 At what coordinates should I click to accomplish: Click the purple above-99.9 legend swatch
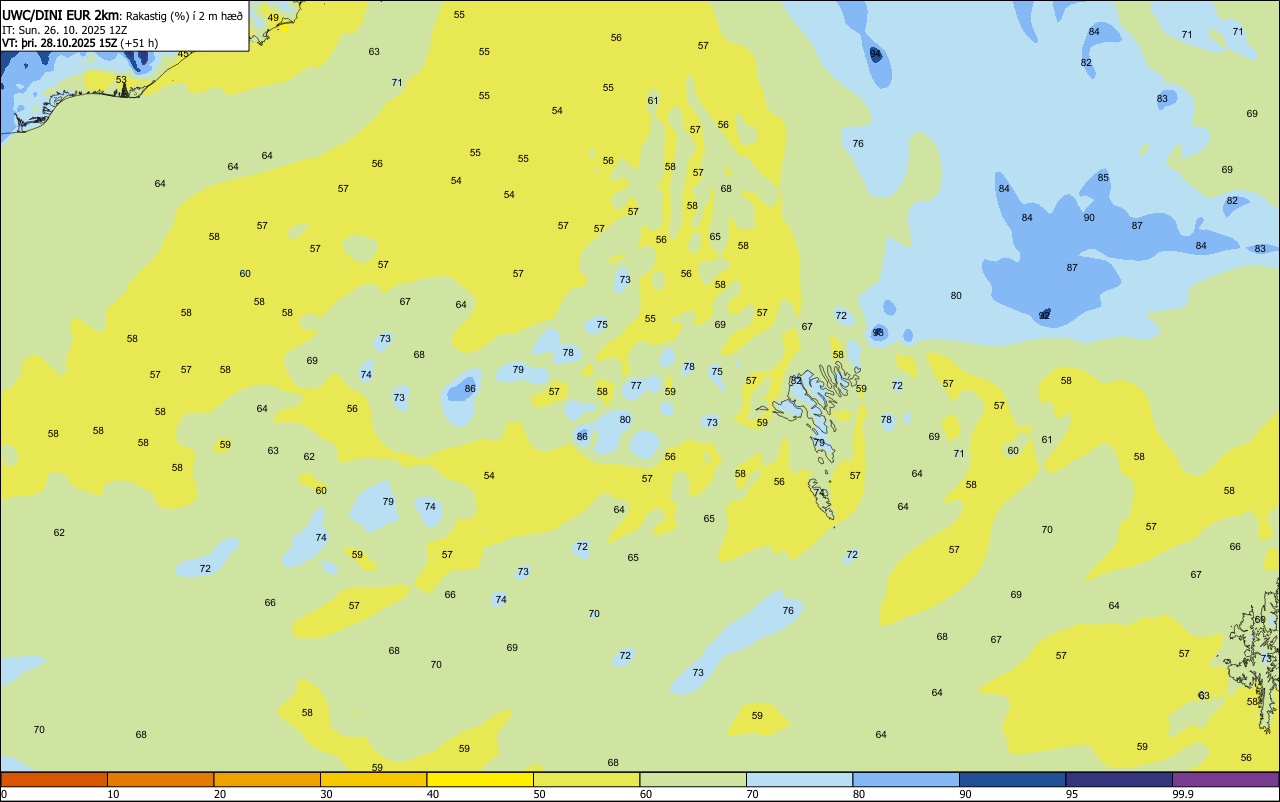pyautogui.click(x=1225, y=779)
